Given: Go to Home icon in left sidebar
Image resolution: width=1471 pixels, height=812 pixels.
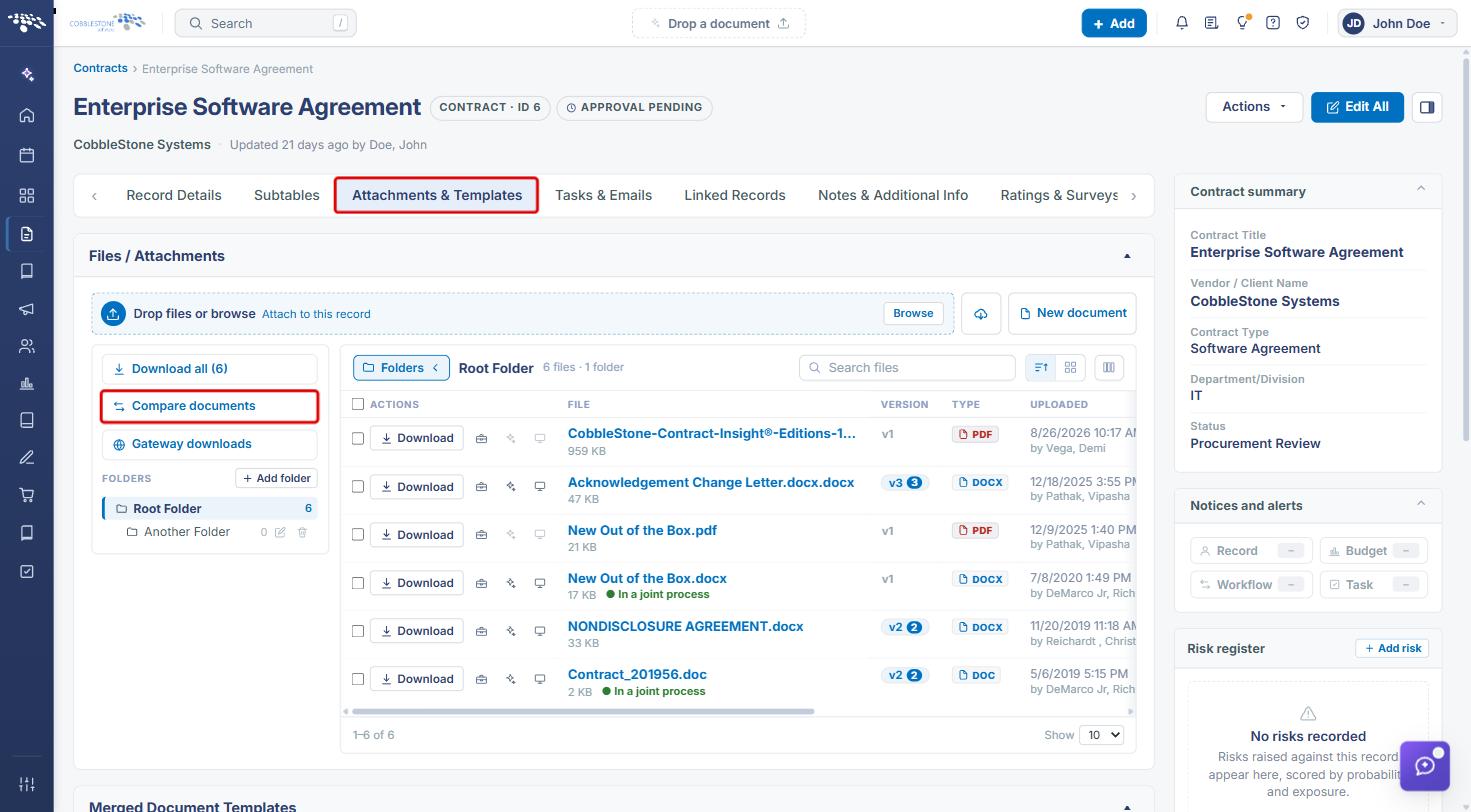Looking at the screenshot, I should (27, 115).
